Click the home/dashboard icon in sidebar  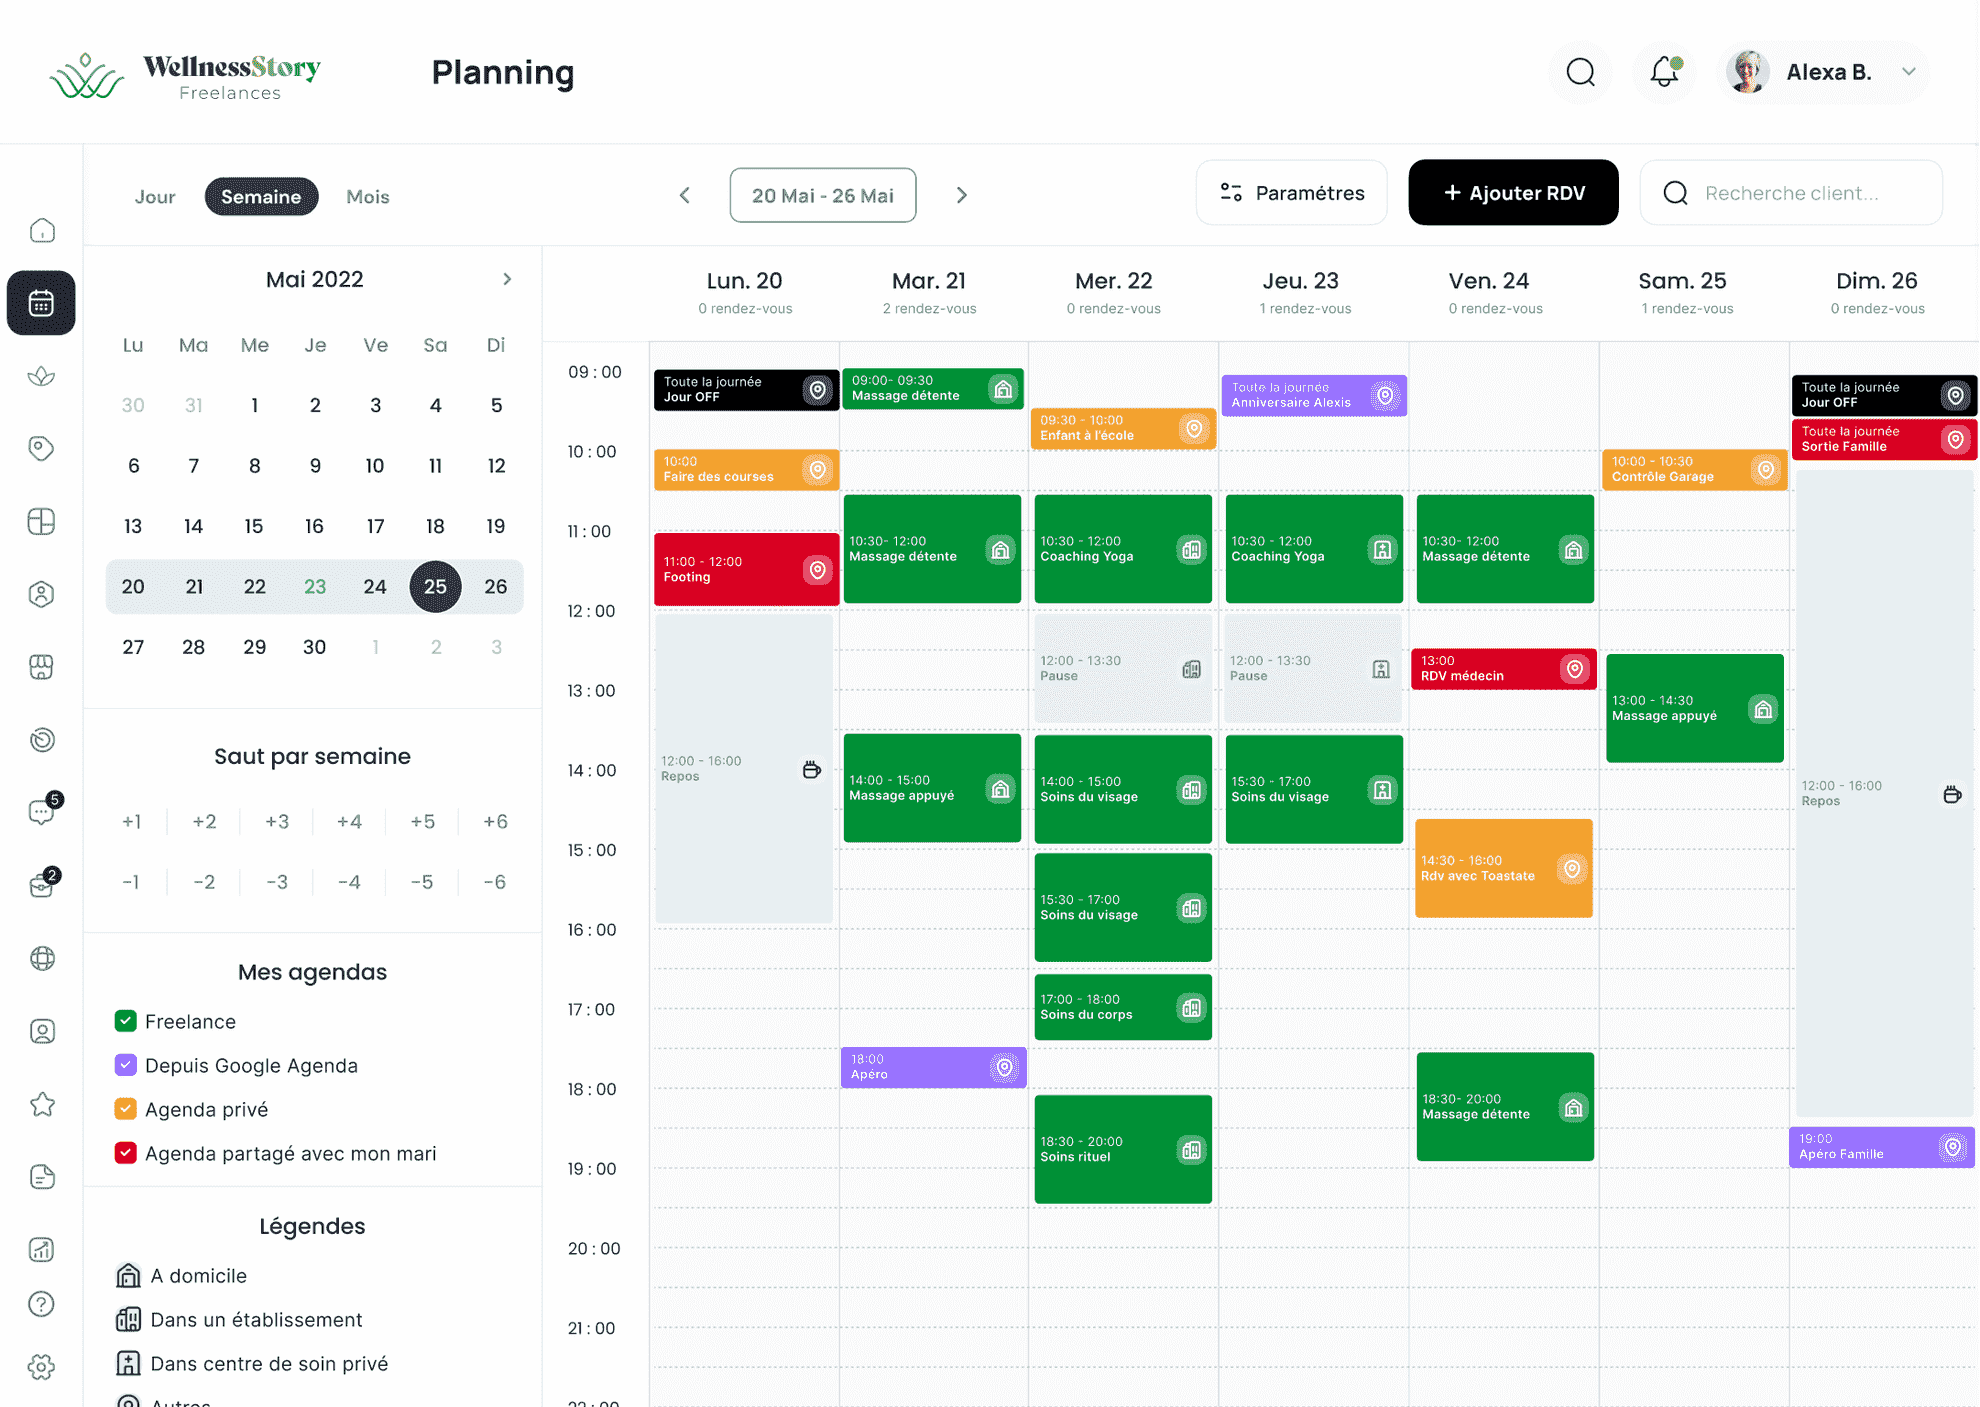point(43,231)
